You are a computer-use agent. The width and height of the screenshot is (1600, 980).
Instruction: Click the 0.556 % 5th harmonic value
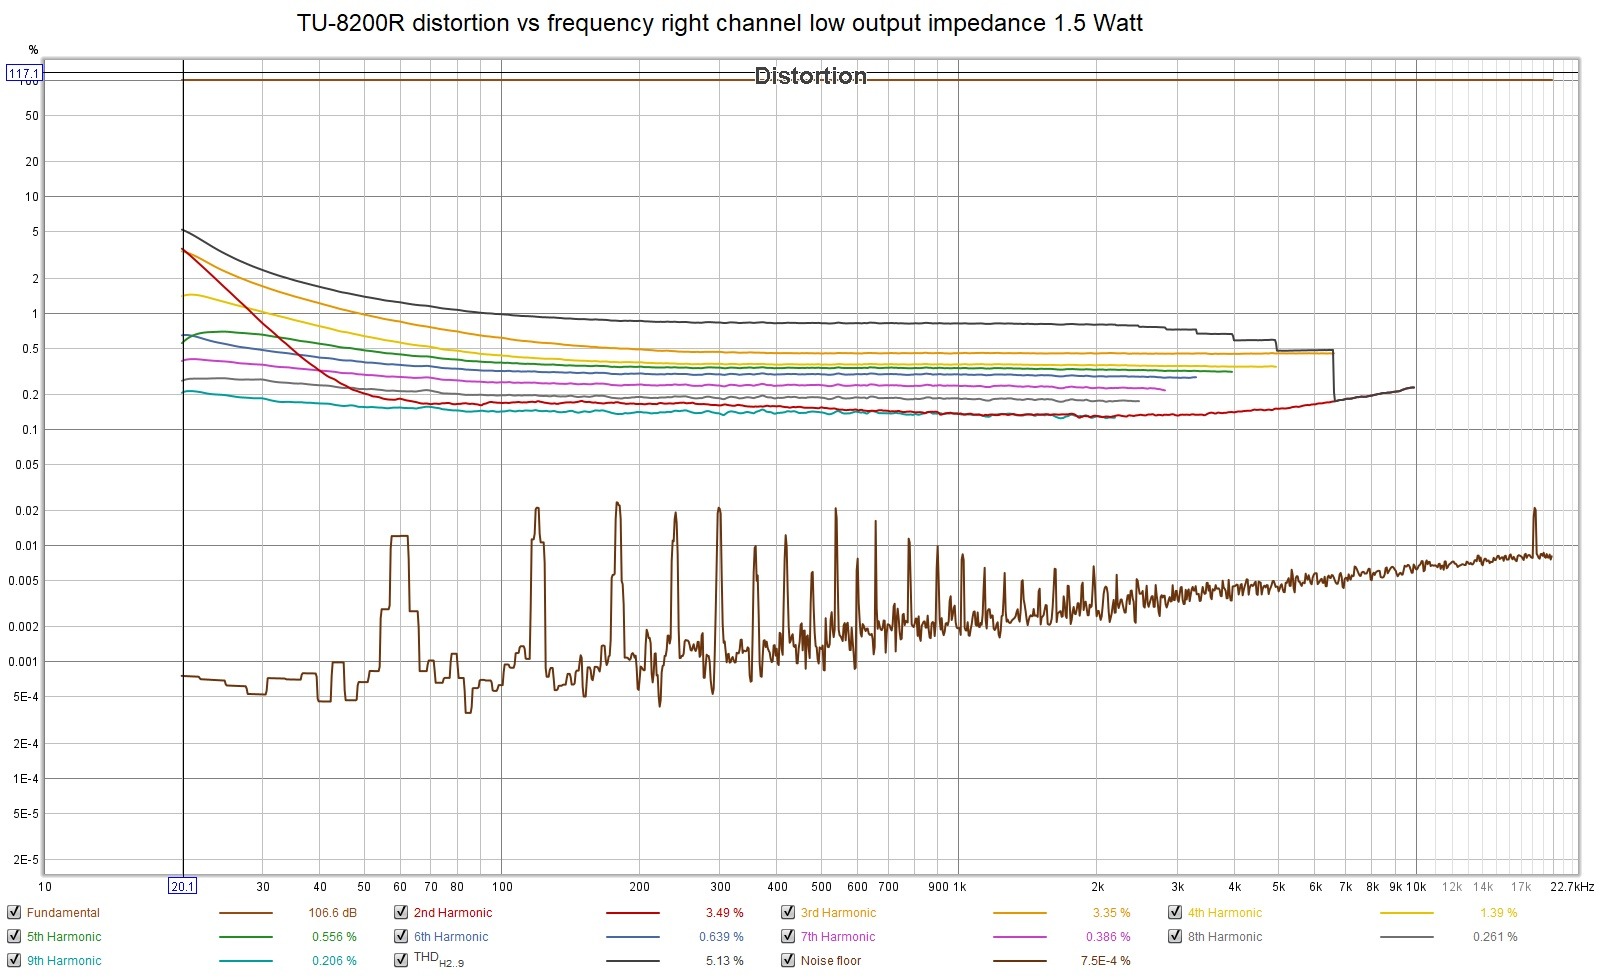[334, 937]
